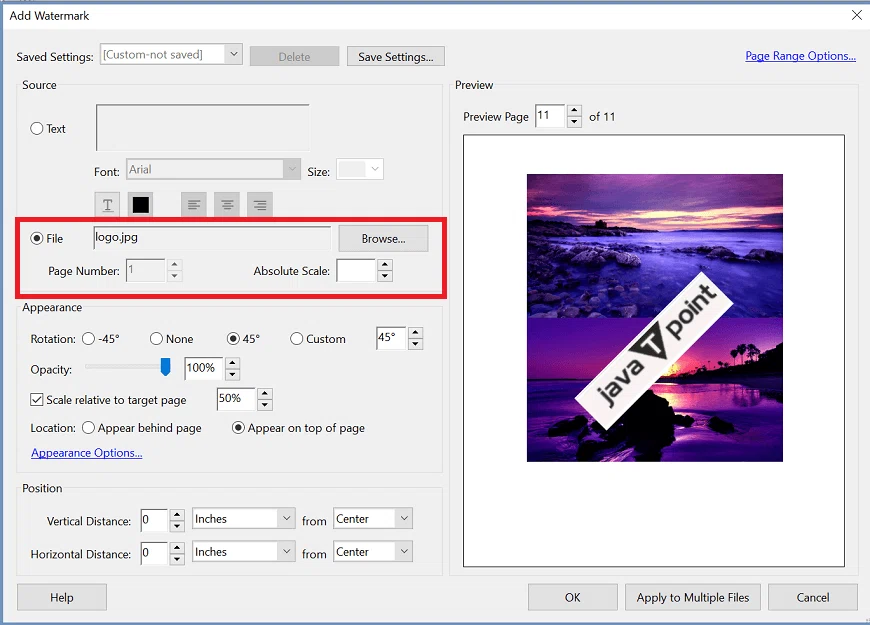Decrease Vertical Distance value
This screenshot has width=870, height=625.
[176, 526]
